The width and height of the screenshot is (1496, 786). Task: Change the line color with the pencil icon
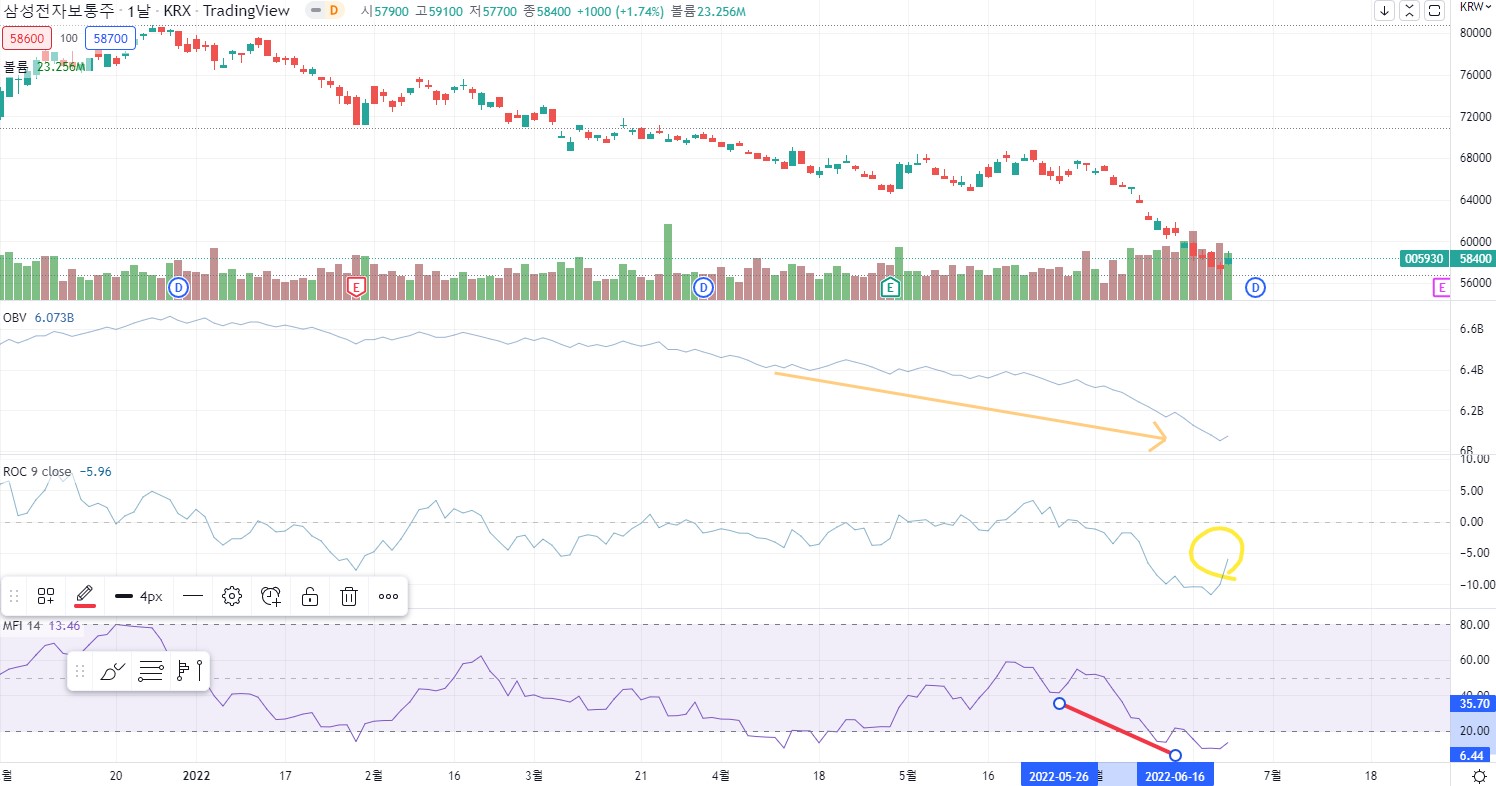(x=85, y=596)
